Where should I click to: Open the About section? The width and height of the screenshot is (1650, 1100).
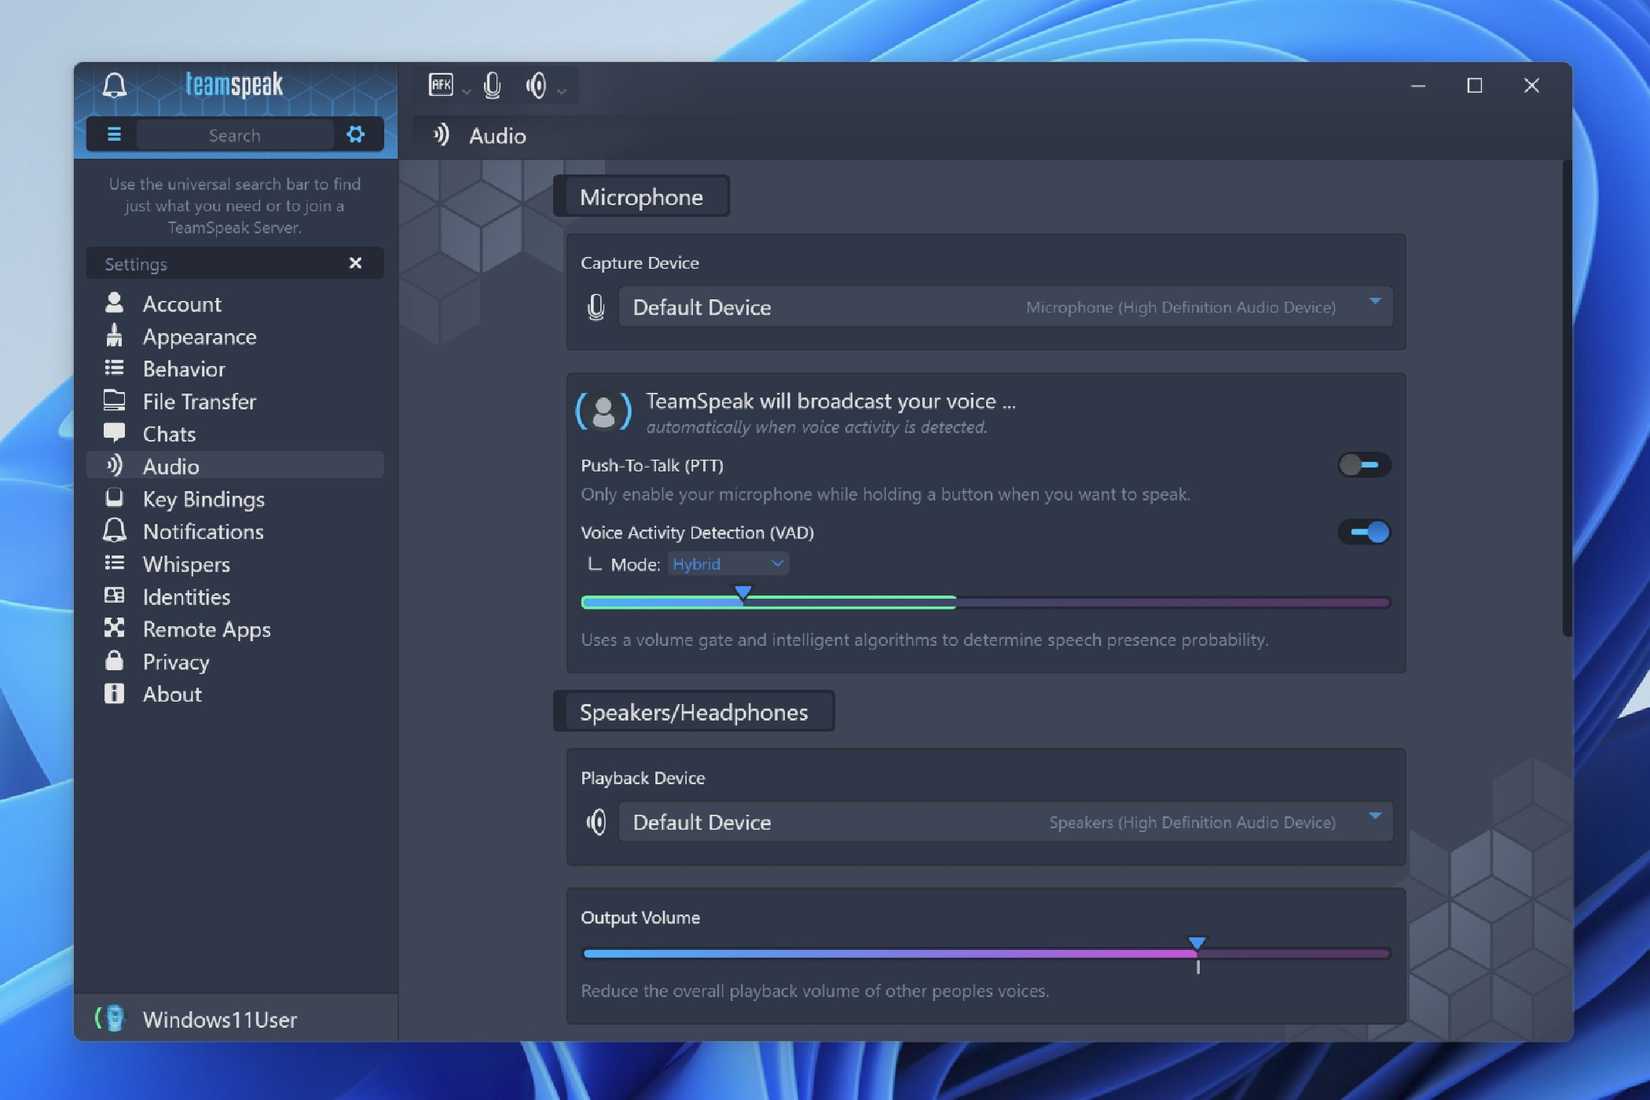tap(172, 693)
